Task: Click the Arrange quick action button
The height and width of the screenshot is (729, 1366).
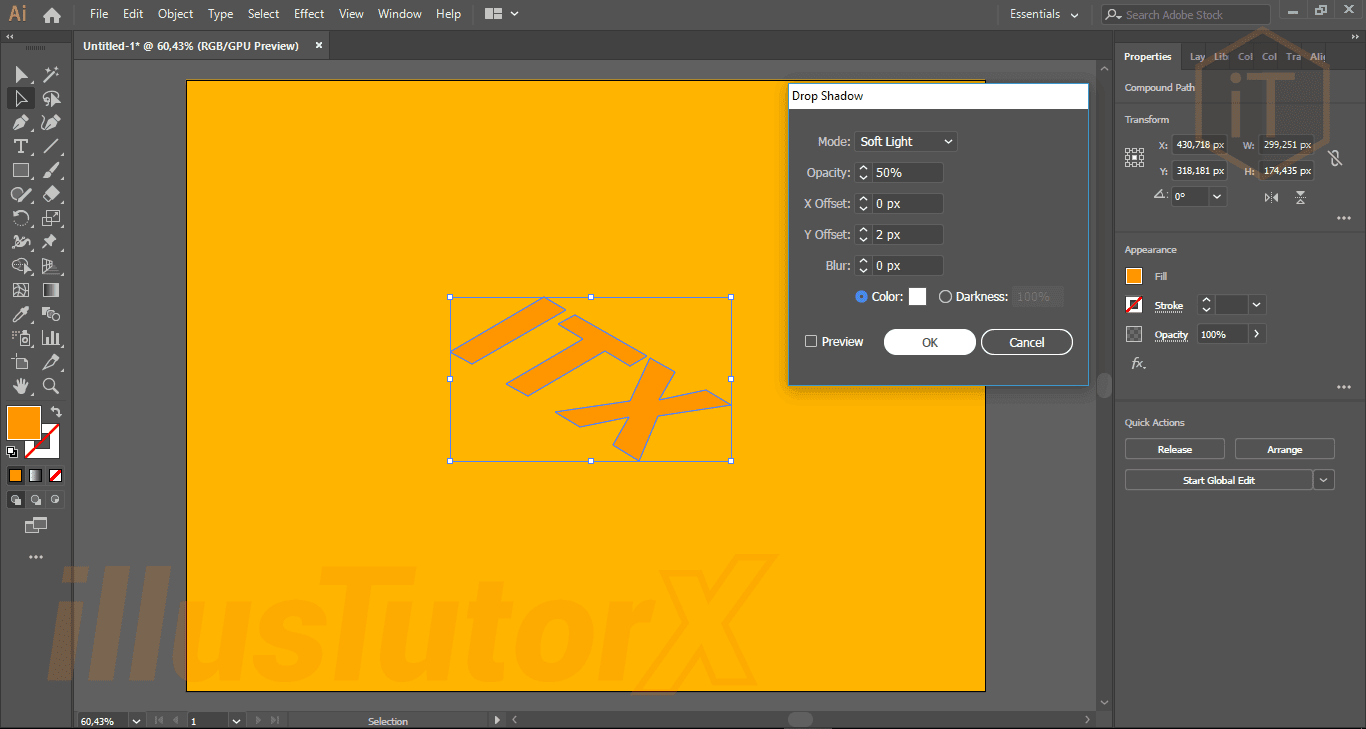Action: pos(1285,449)
